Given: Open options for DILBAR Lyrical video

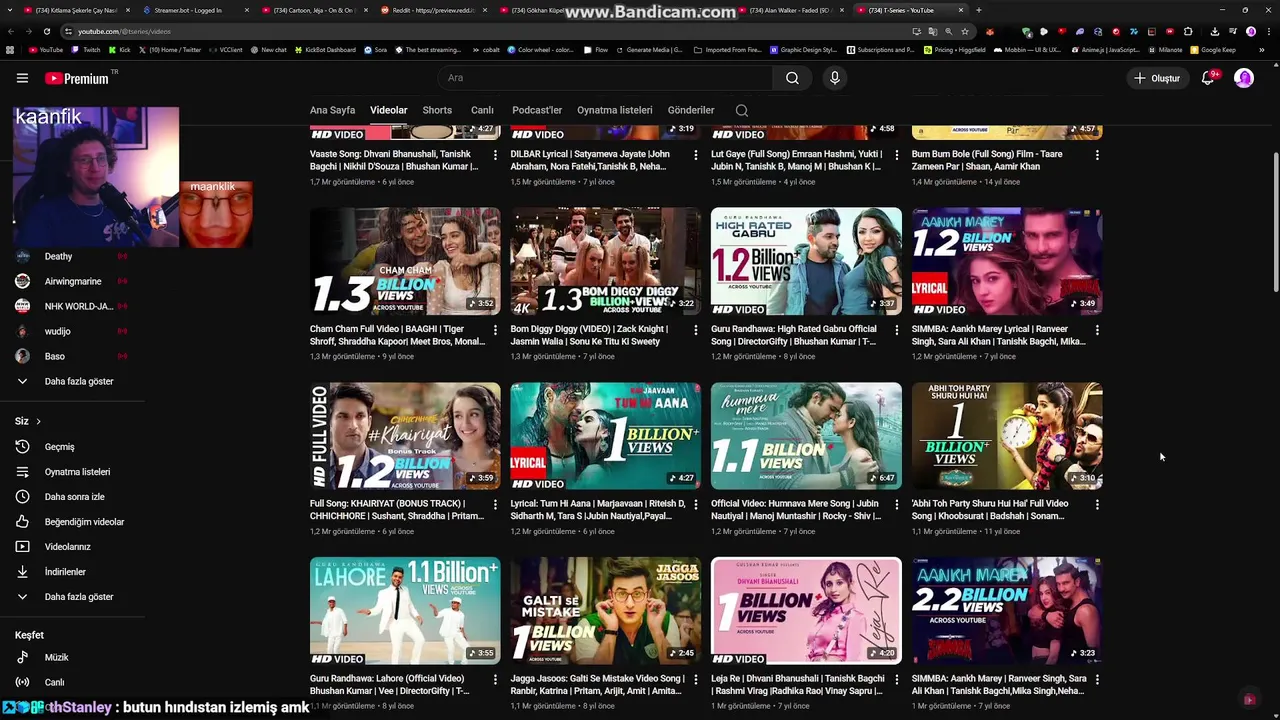Looking at the screenshot, I should 696,155.
